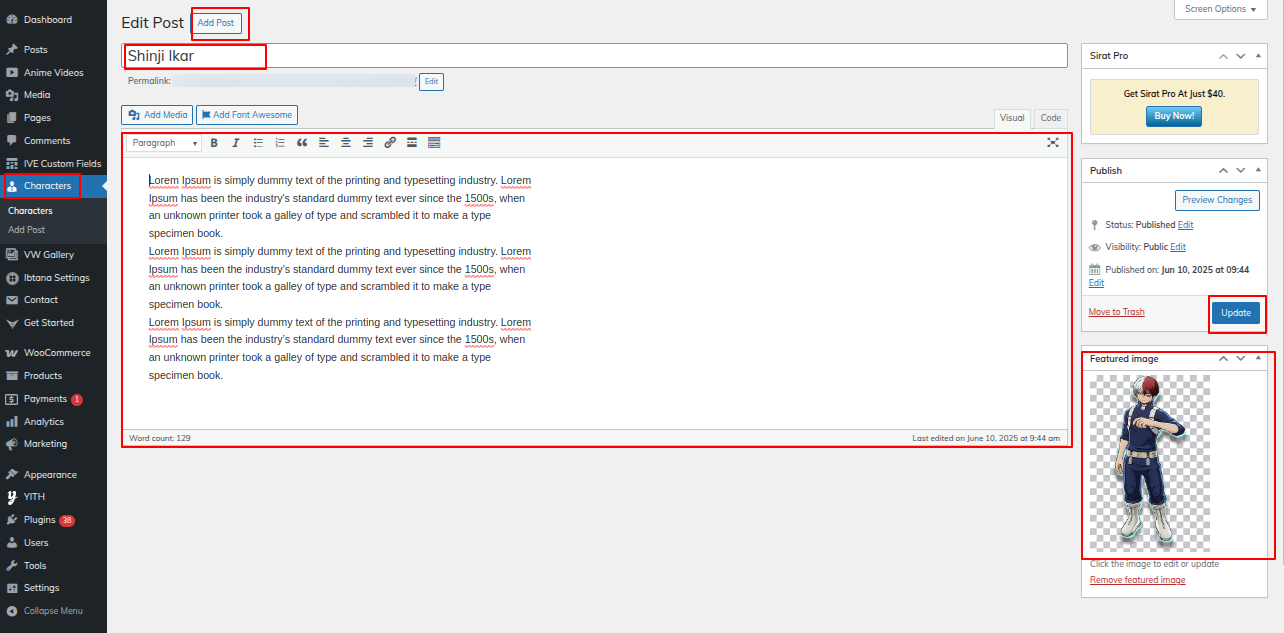Viewport: 1284px width, 633px height.
Task: Insert a numbered list
Action: (x=280, y=143)
